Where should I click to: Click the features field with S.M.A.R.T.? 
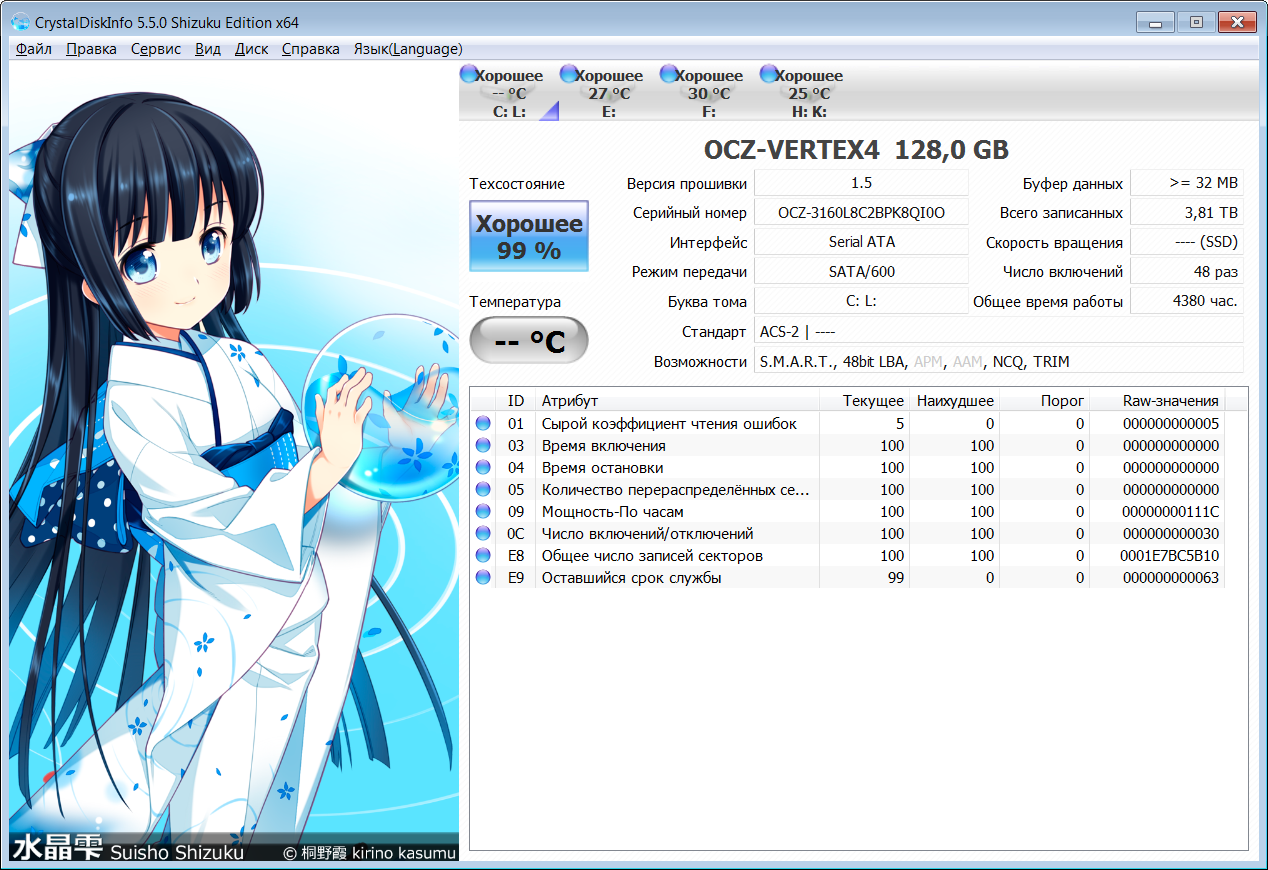pyautogui.click(x=999, y=361)
